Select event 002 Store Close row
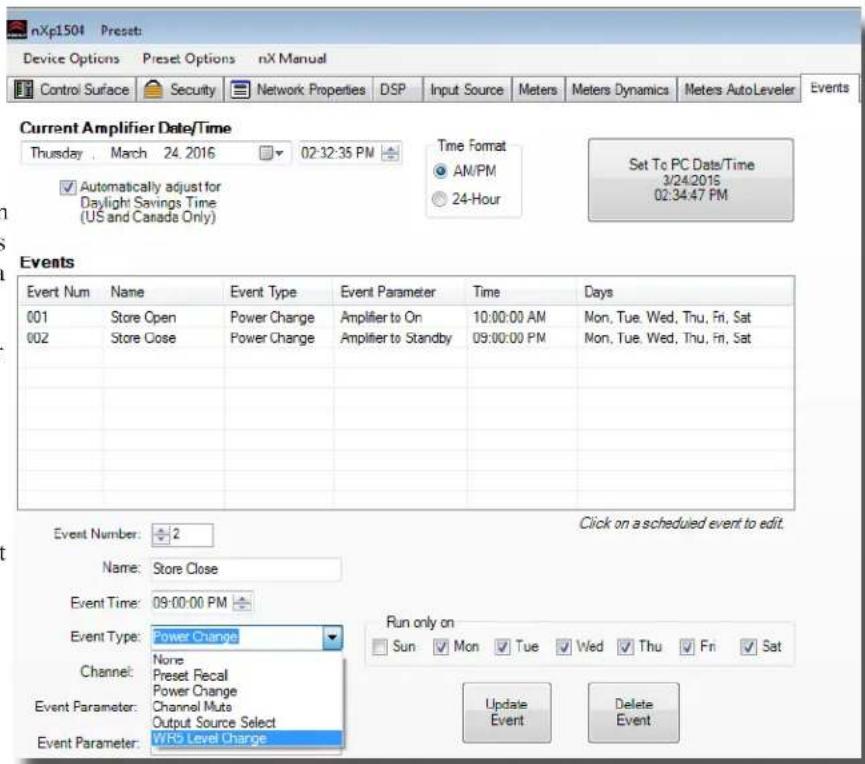 tap(405, 338)
